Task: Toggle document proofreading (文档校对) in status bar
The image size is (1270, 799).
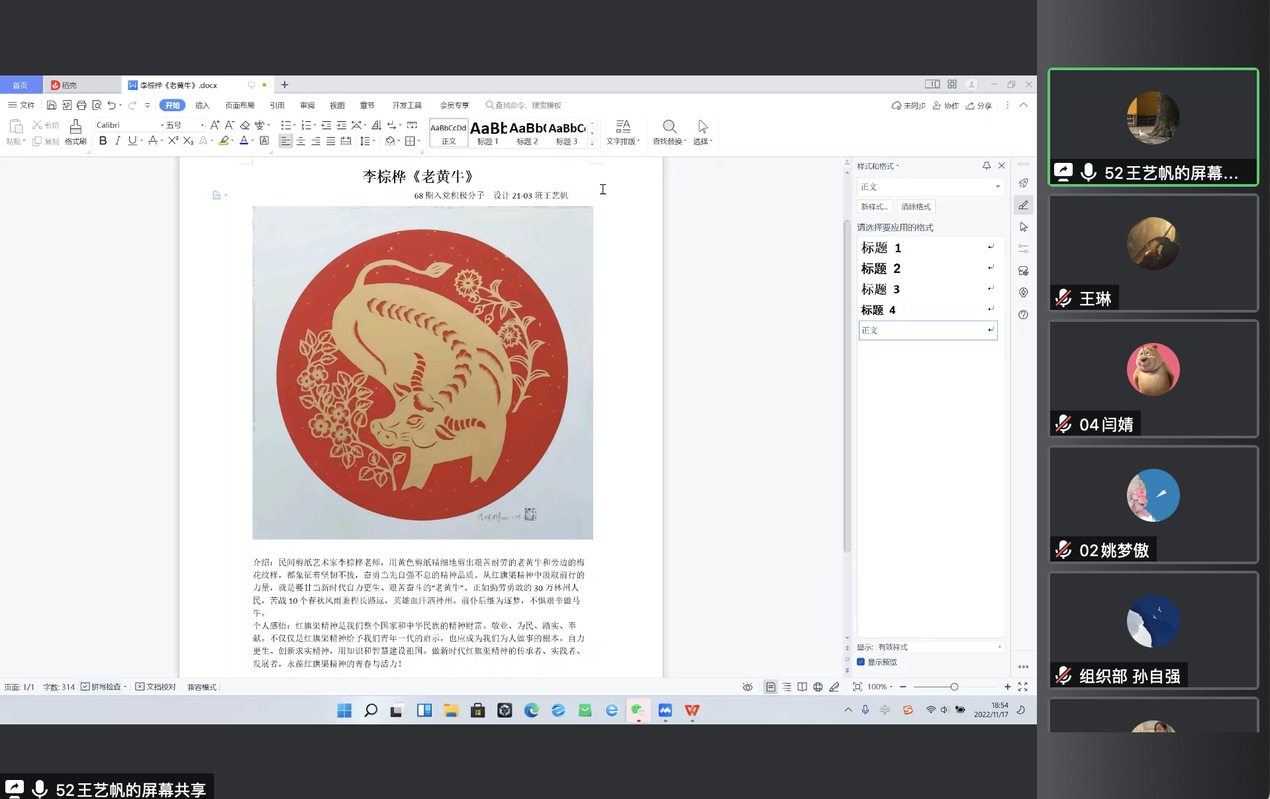Action: coord(155,687)
